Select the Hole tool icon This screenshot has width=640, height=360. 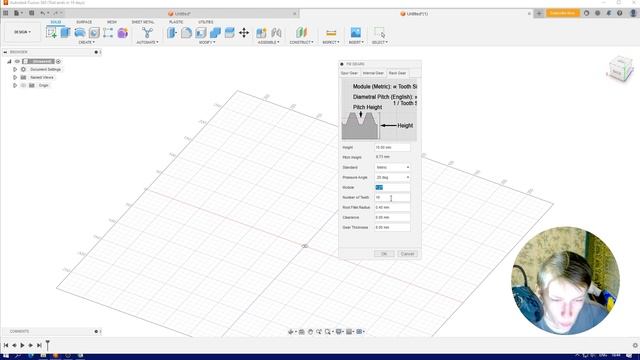94,33
